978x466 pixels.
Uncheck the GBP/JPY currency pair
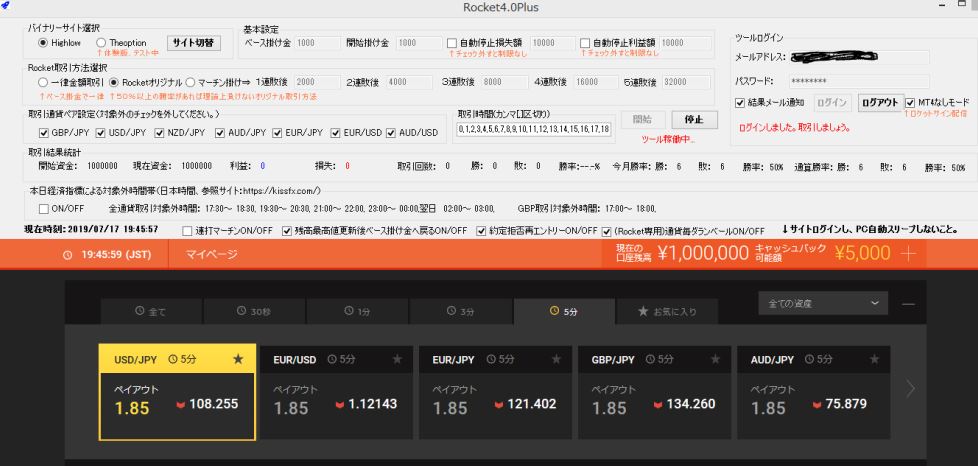pos(43,133)
